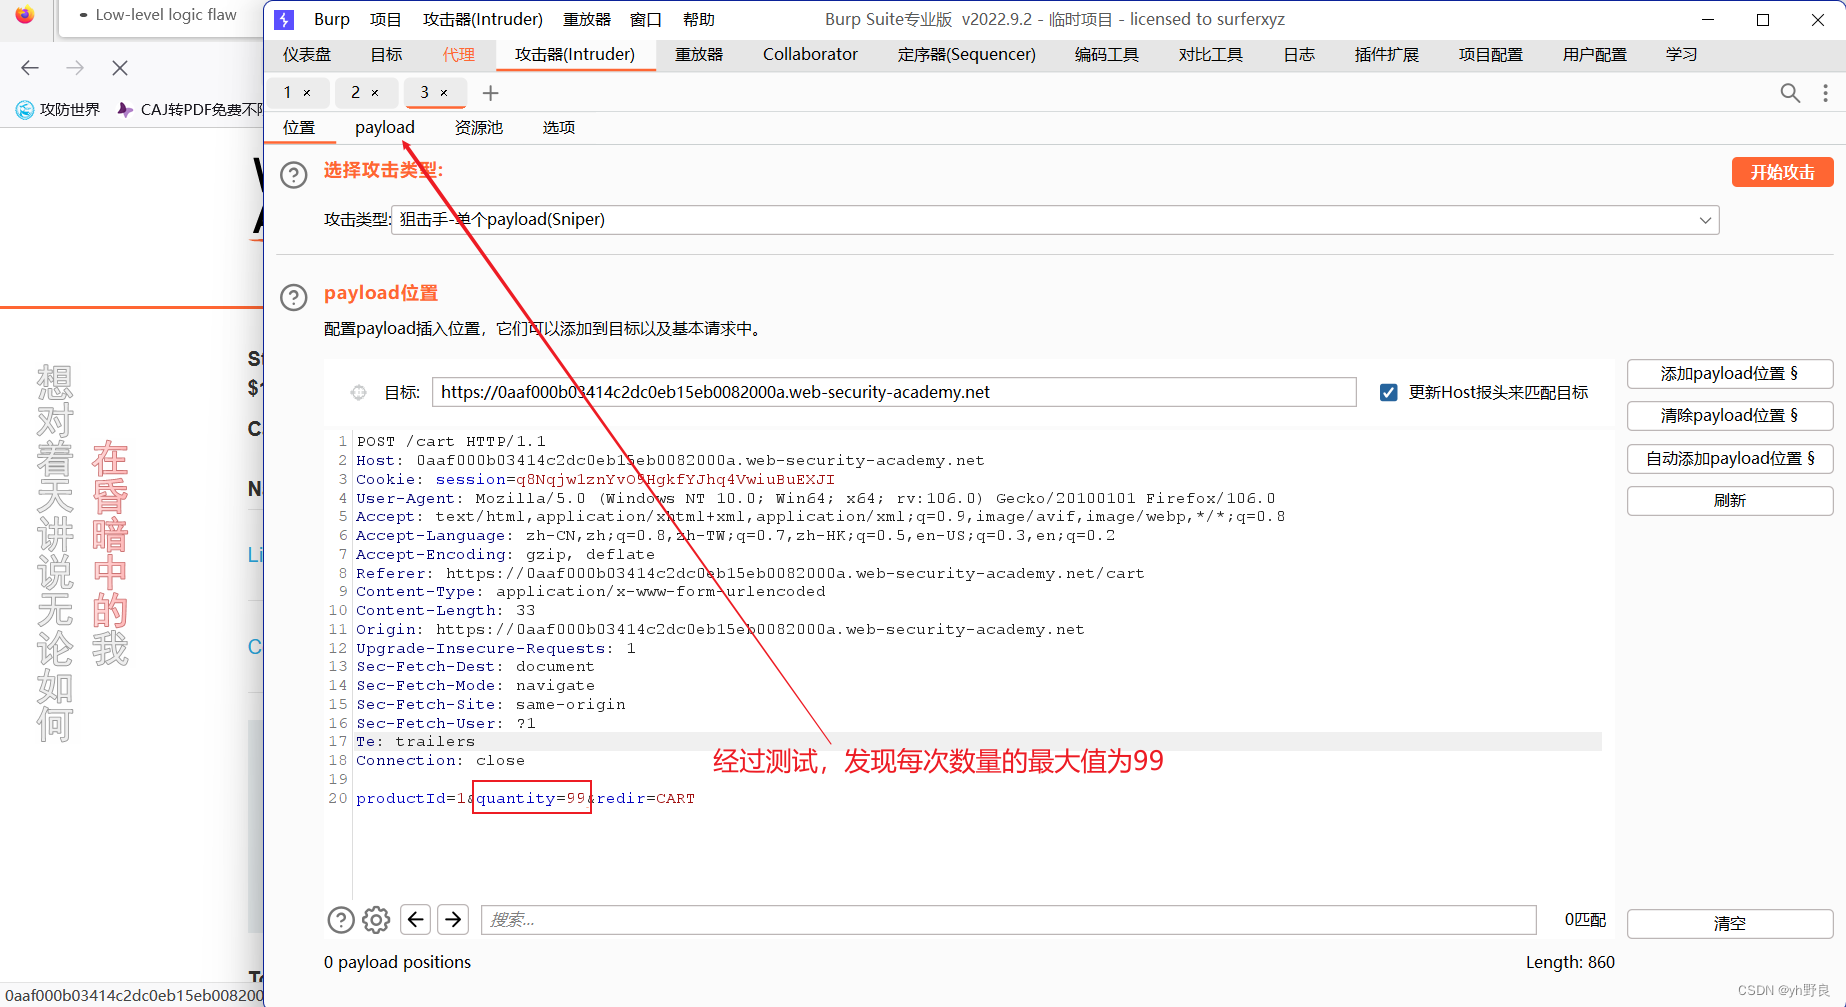The width and height of the screenshot is (1846, 1007).
Task: Go to previous match with left arrow
Action: pyautogui.click(x=416, y=919)
